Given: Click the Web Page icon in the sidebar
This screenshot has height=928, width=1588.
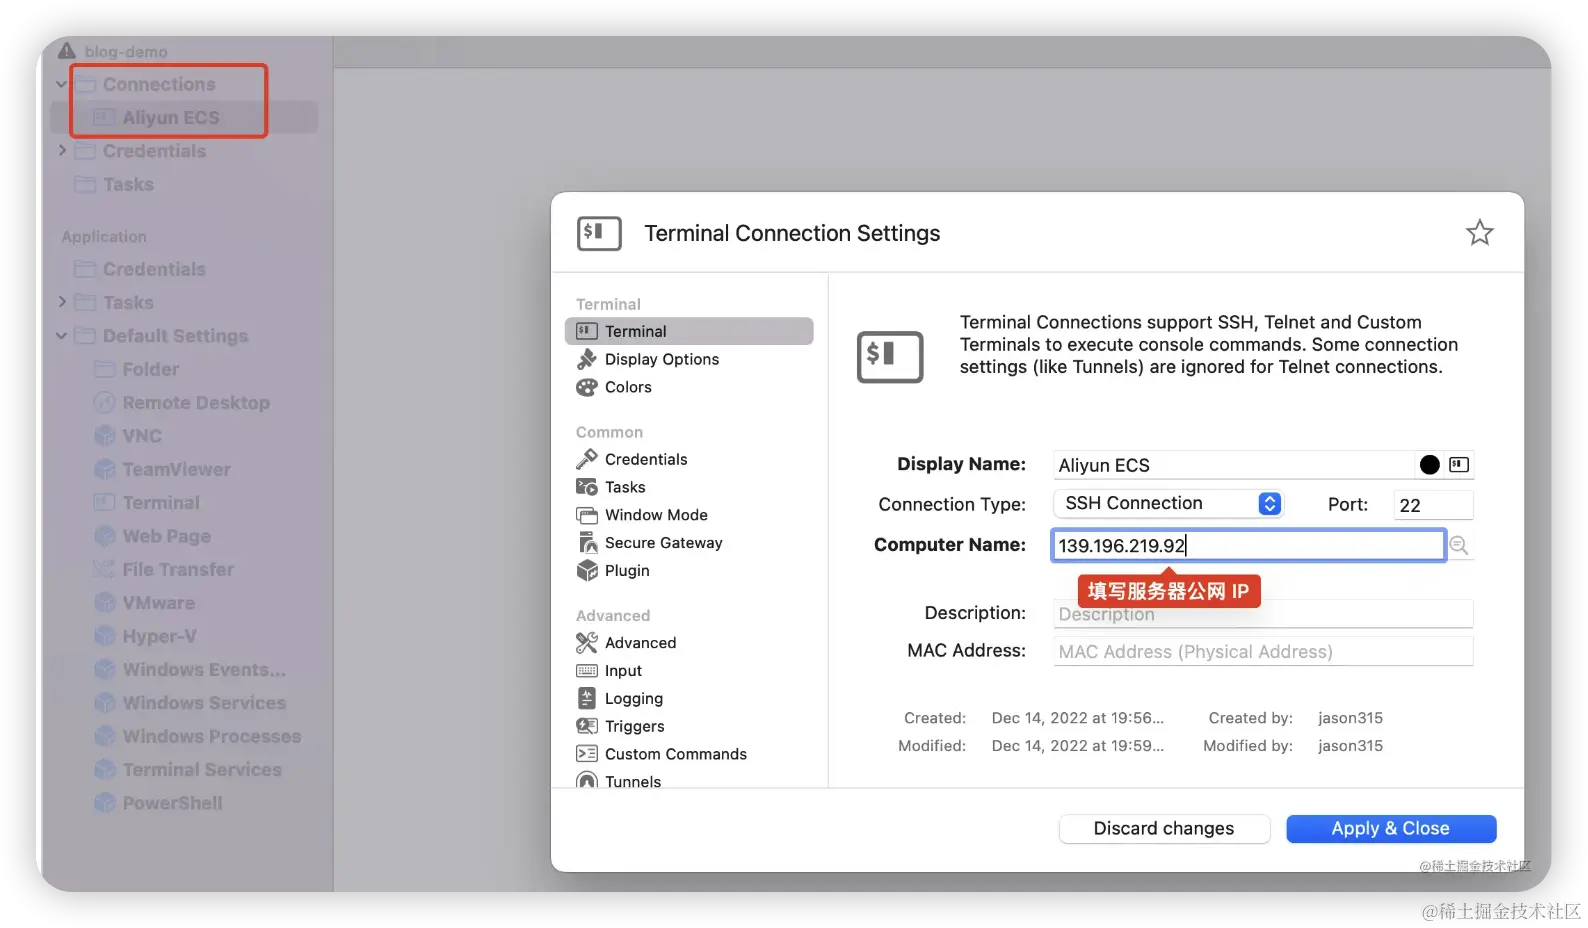Looking at the screenshot, I should pos(104,536).
